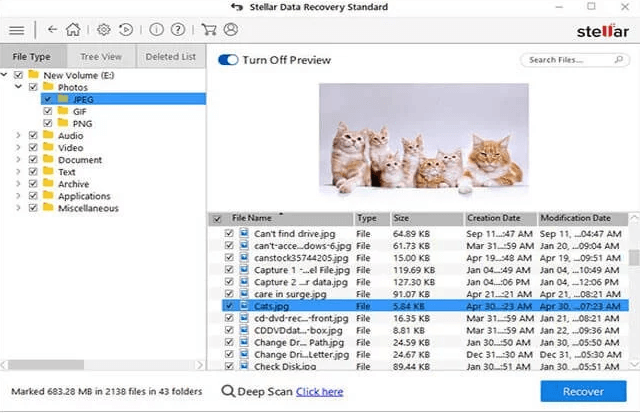Collapse the Photos tree node
The image size is (640, 413).
(18, 87)
